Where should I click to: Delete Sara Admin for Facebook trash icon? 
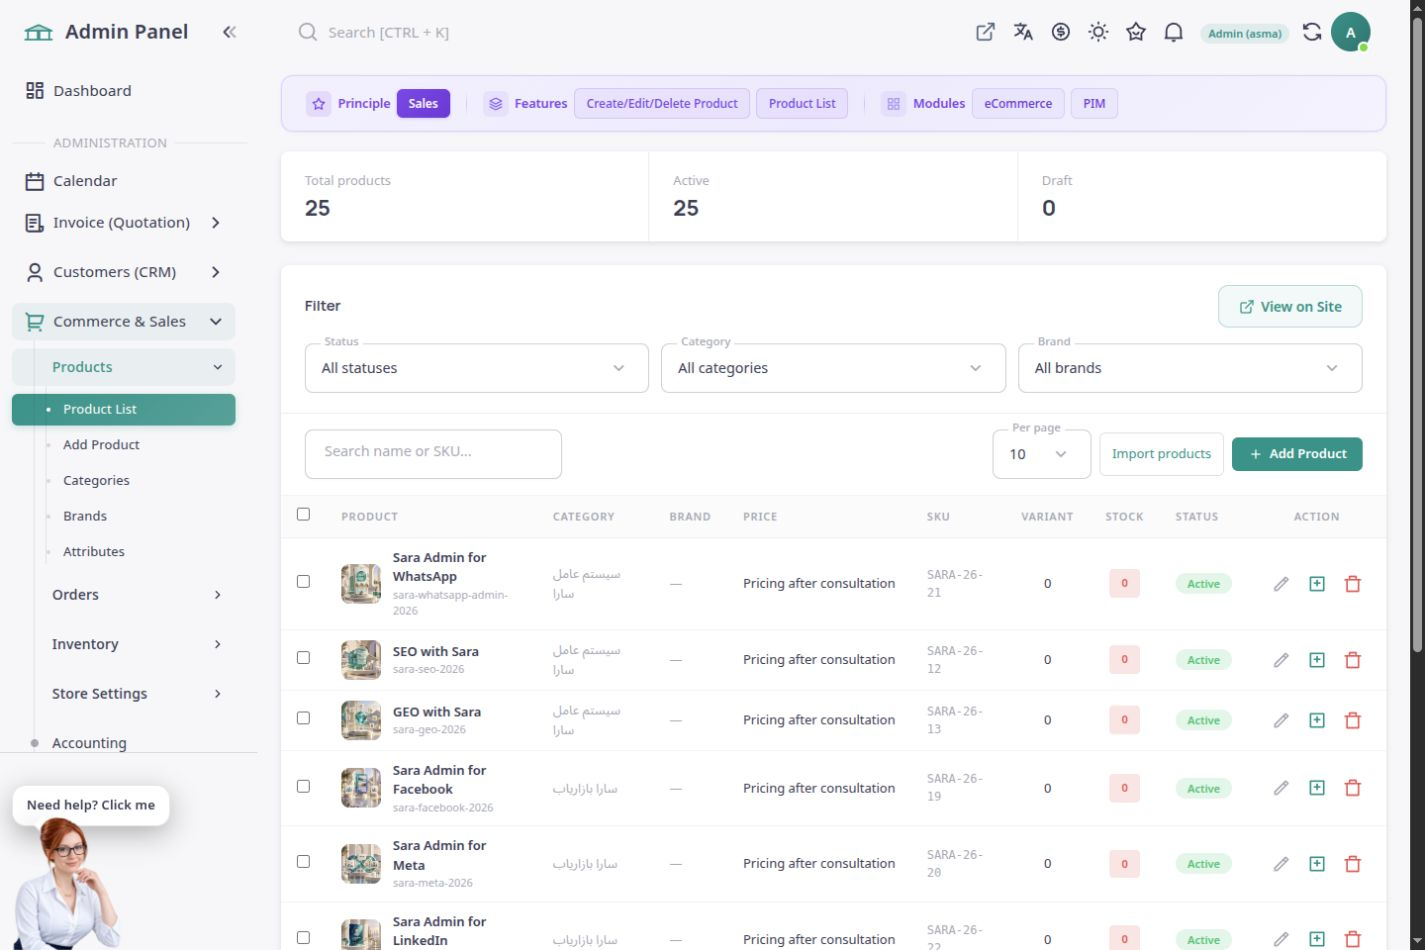1353,788
